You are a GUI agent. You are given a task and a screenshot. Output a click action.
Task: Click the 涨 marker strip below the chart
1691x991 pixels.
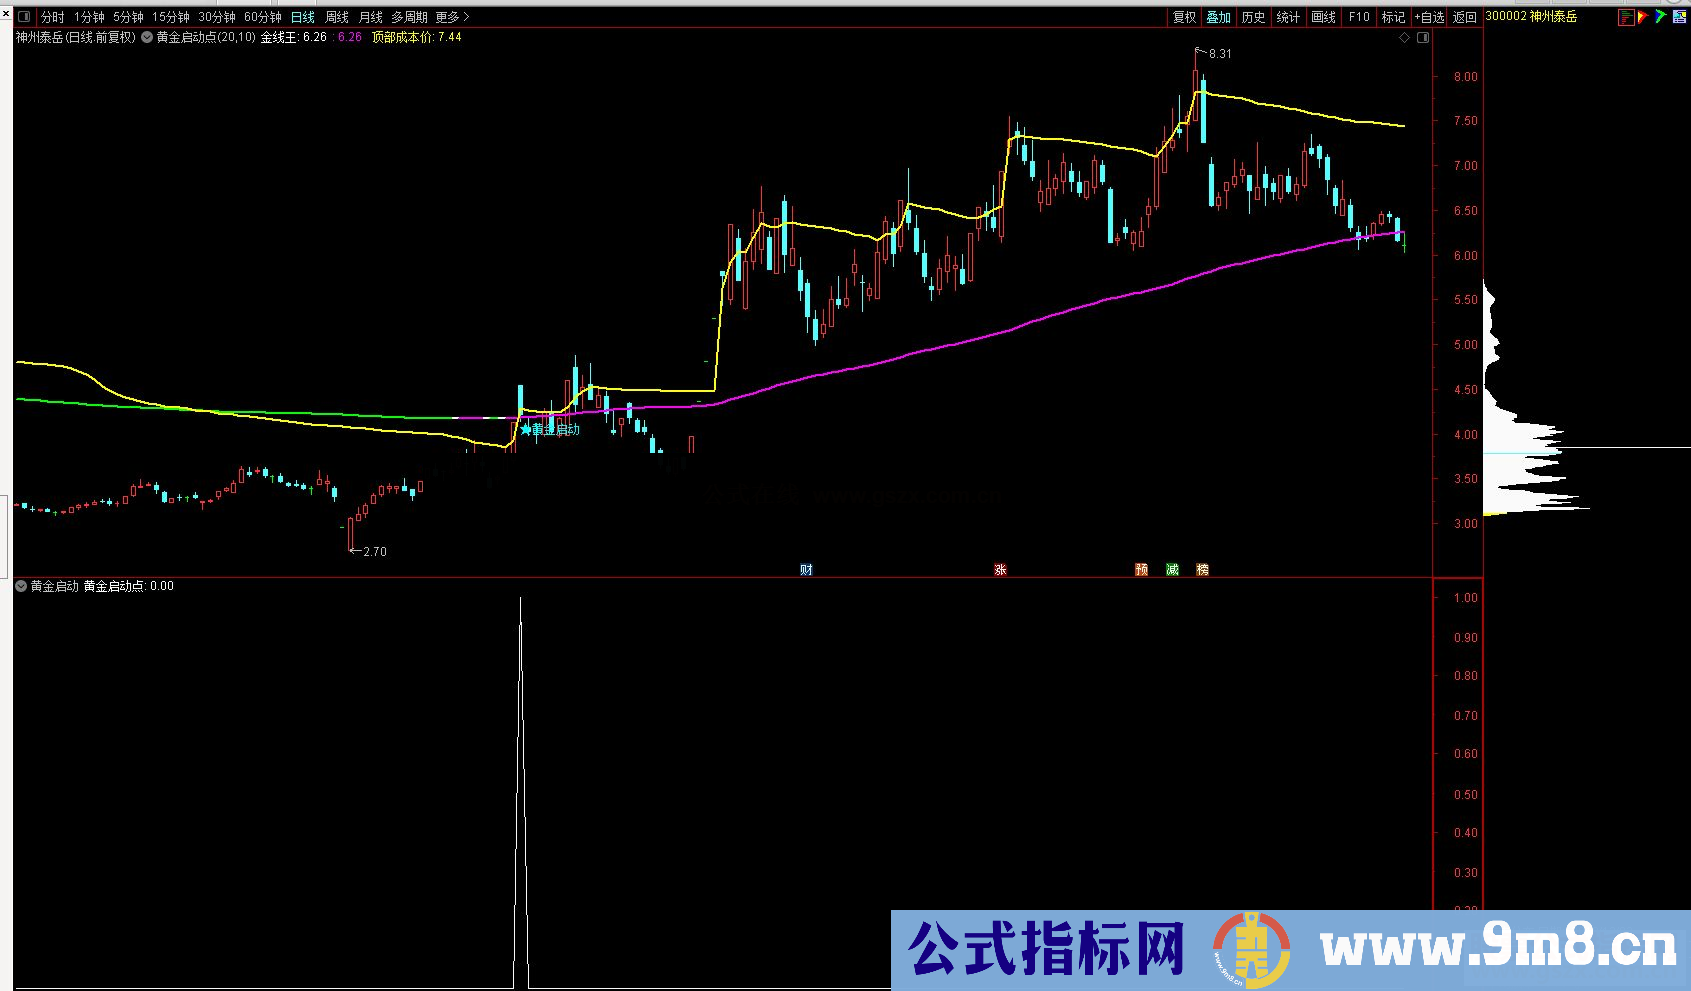(999, 569)
